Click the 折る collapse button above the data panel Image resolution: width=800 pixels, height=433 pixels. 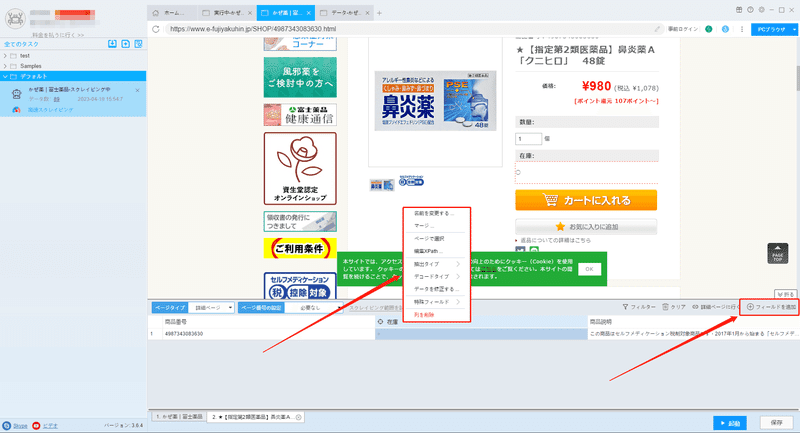[786, 294]
